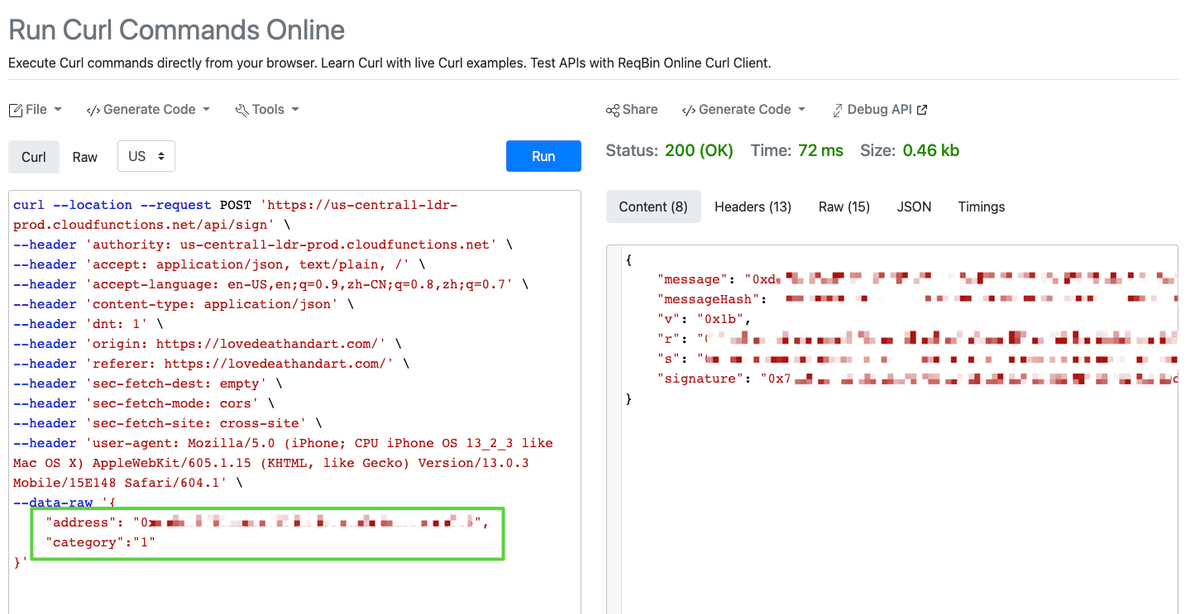Viewport: 1200px width, 614px height.
Task: Switch to Curl input mode
Action: click(34, 157)
